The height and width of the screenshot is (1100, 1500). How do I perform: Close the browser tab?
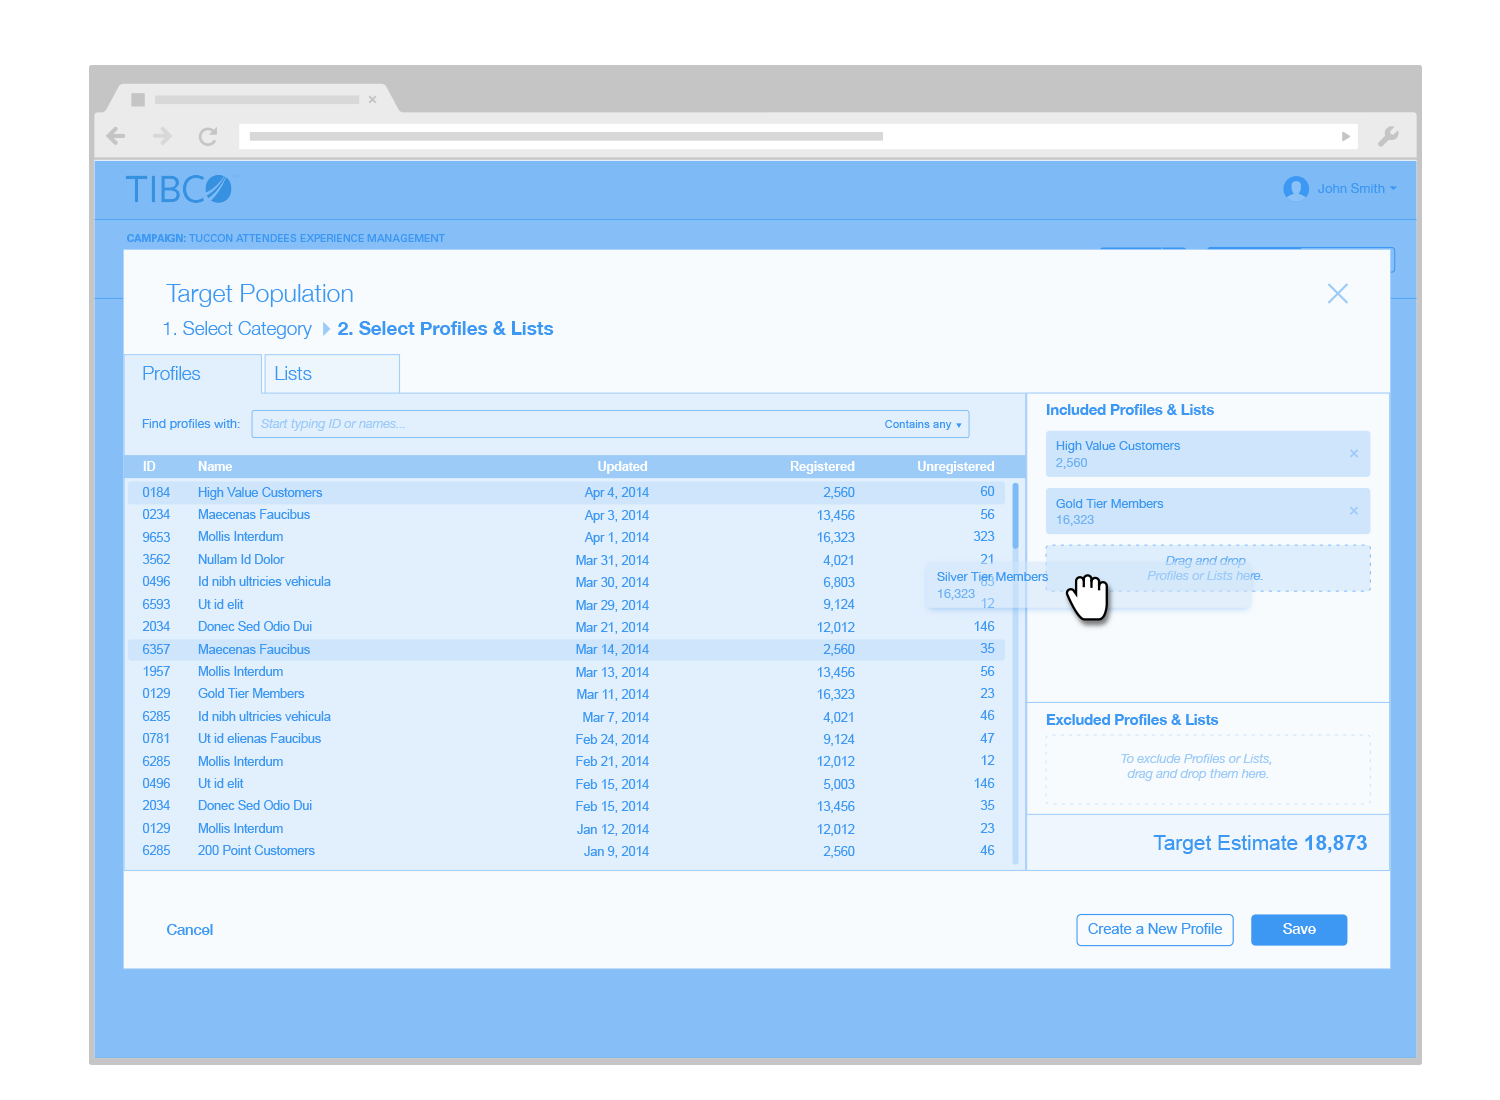pos(372,99)
